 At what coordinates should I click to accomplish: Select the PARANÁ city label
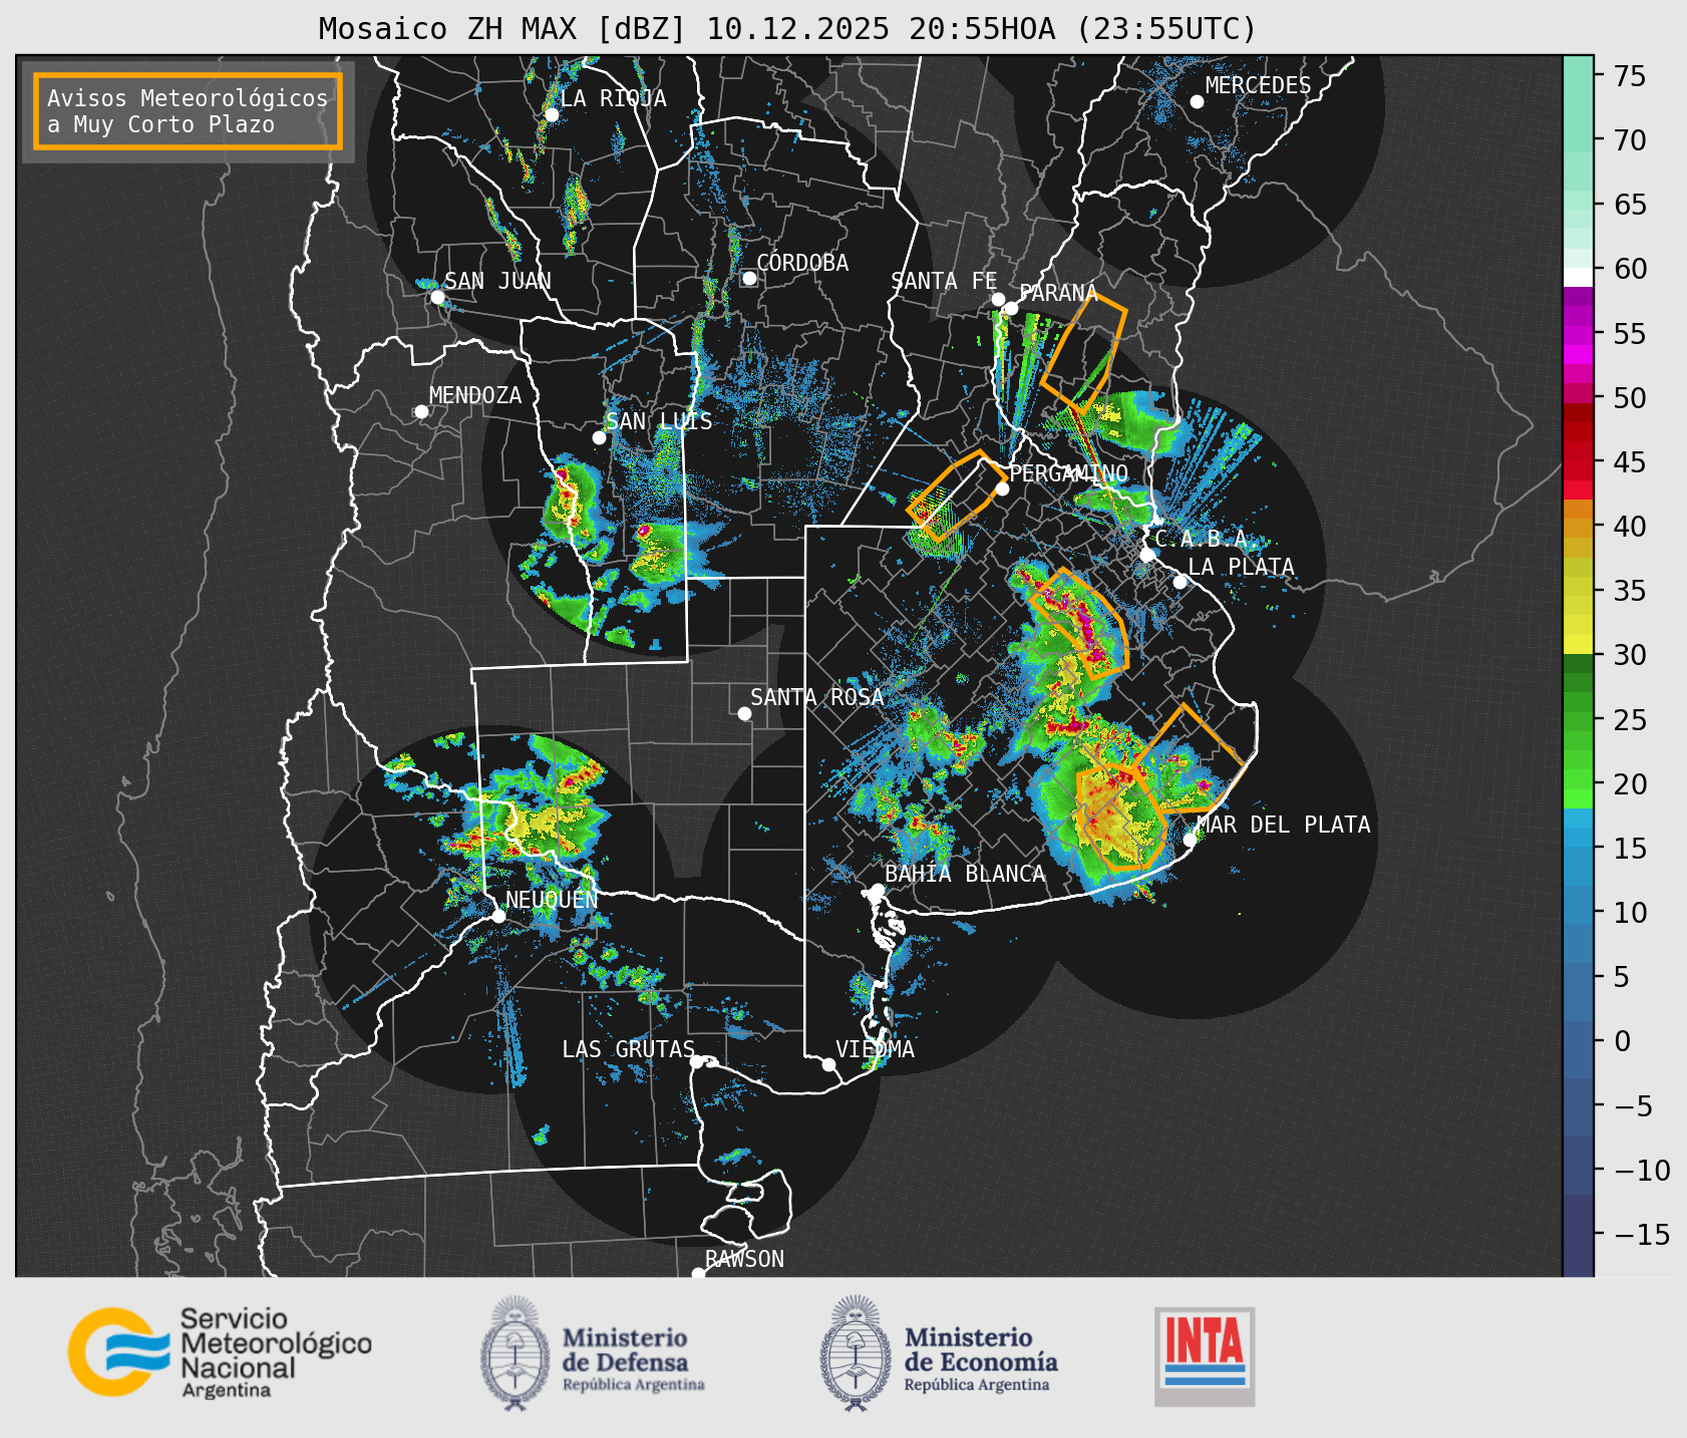click(x=1058, y=293)
